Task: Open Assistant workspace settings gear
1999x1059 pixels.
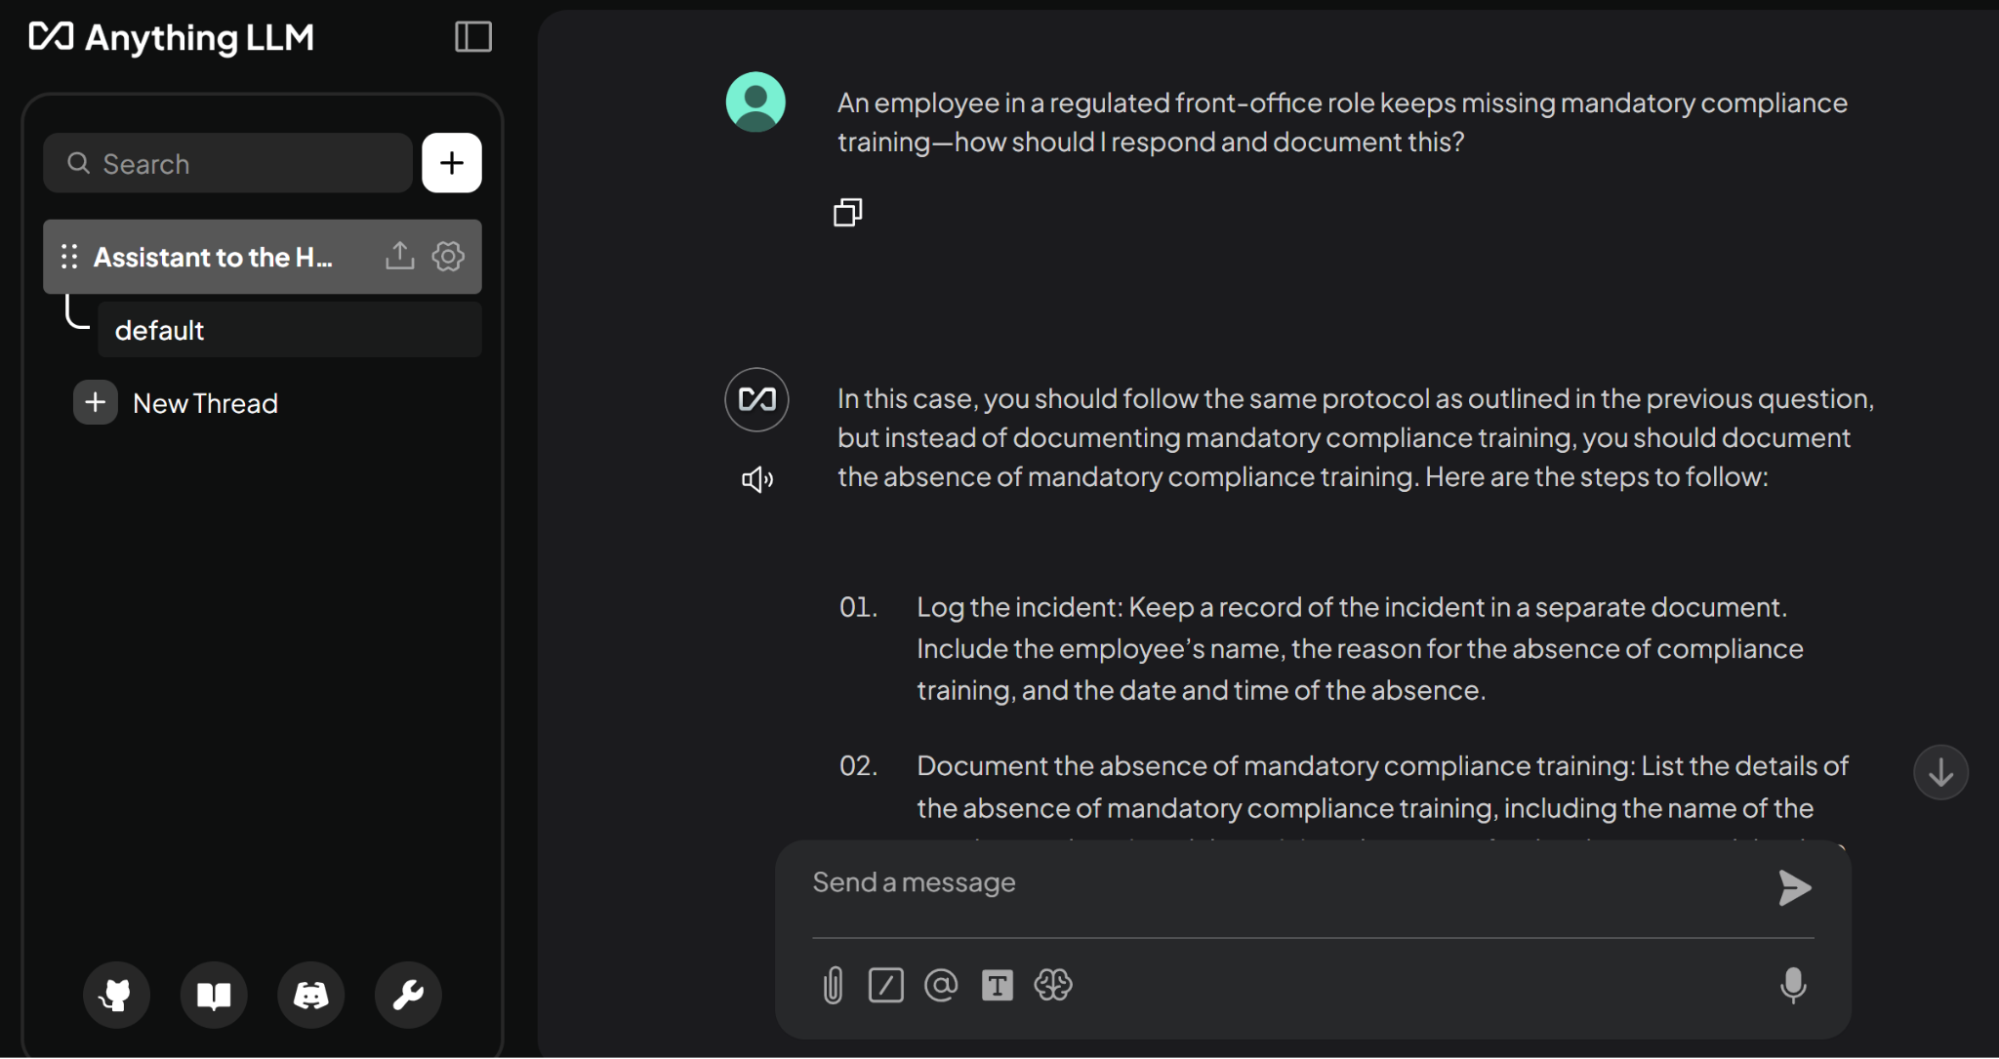Action: coord(448,256)
